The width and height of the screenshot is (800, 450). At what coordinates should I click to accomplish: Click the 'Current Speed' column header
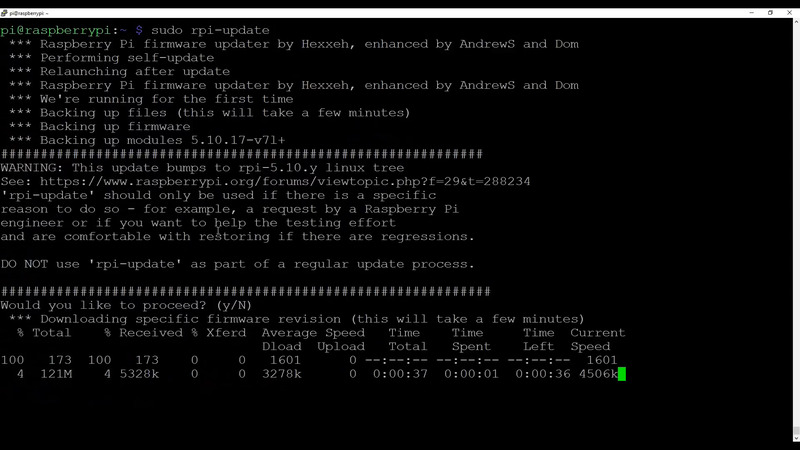point(597,339)
